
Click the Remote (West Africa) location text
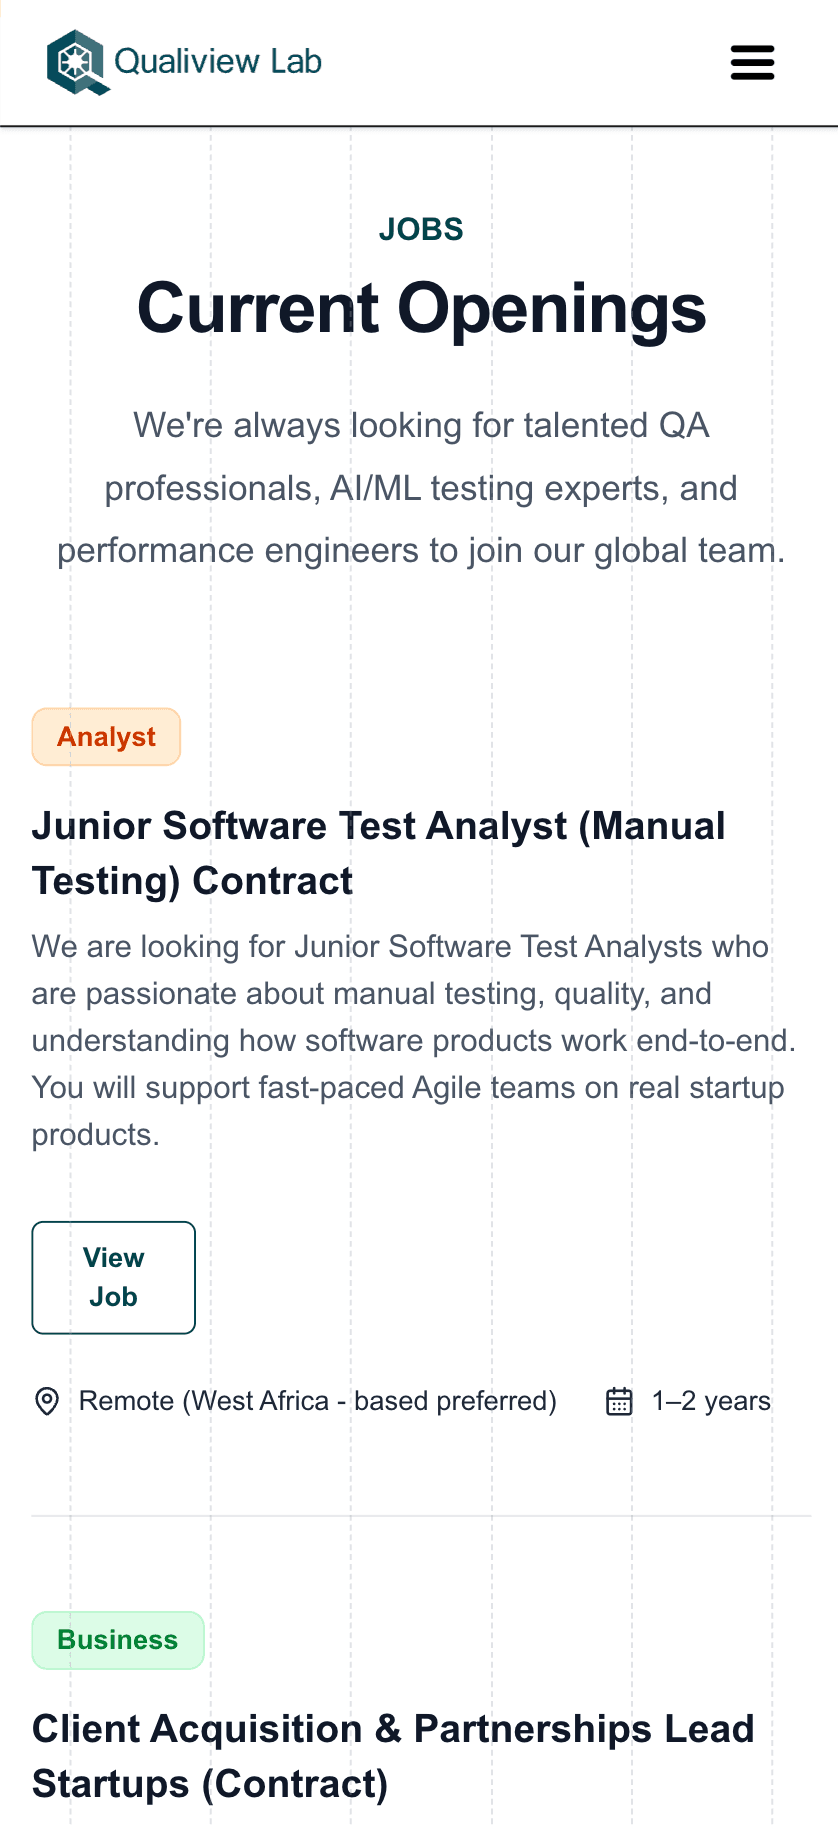(x=317, y=1401)
